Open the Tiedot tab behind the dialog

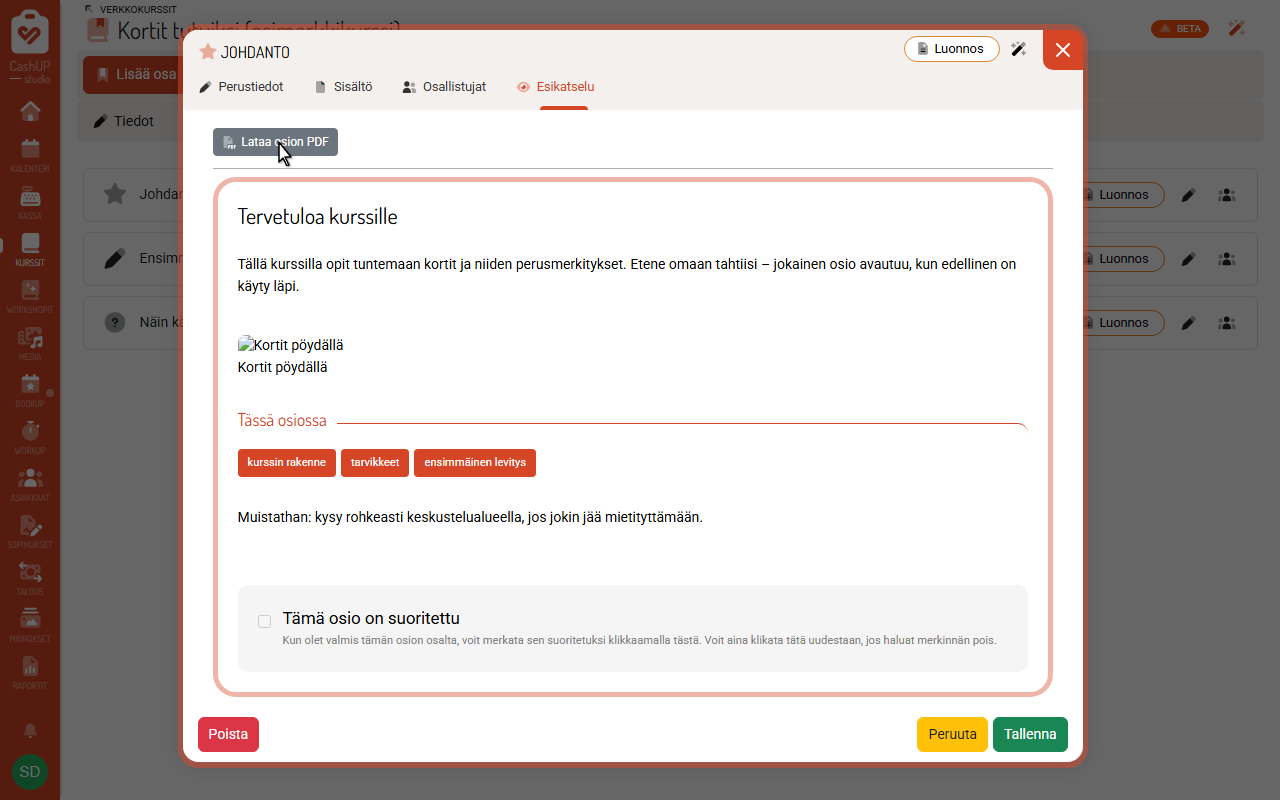[124, 121]
